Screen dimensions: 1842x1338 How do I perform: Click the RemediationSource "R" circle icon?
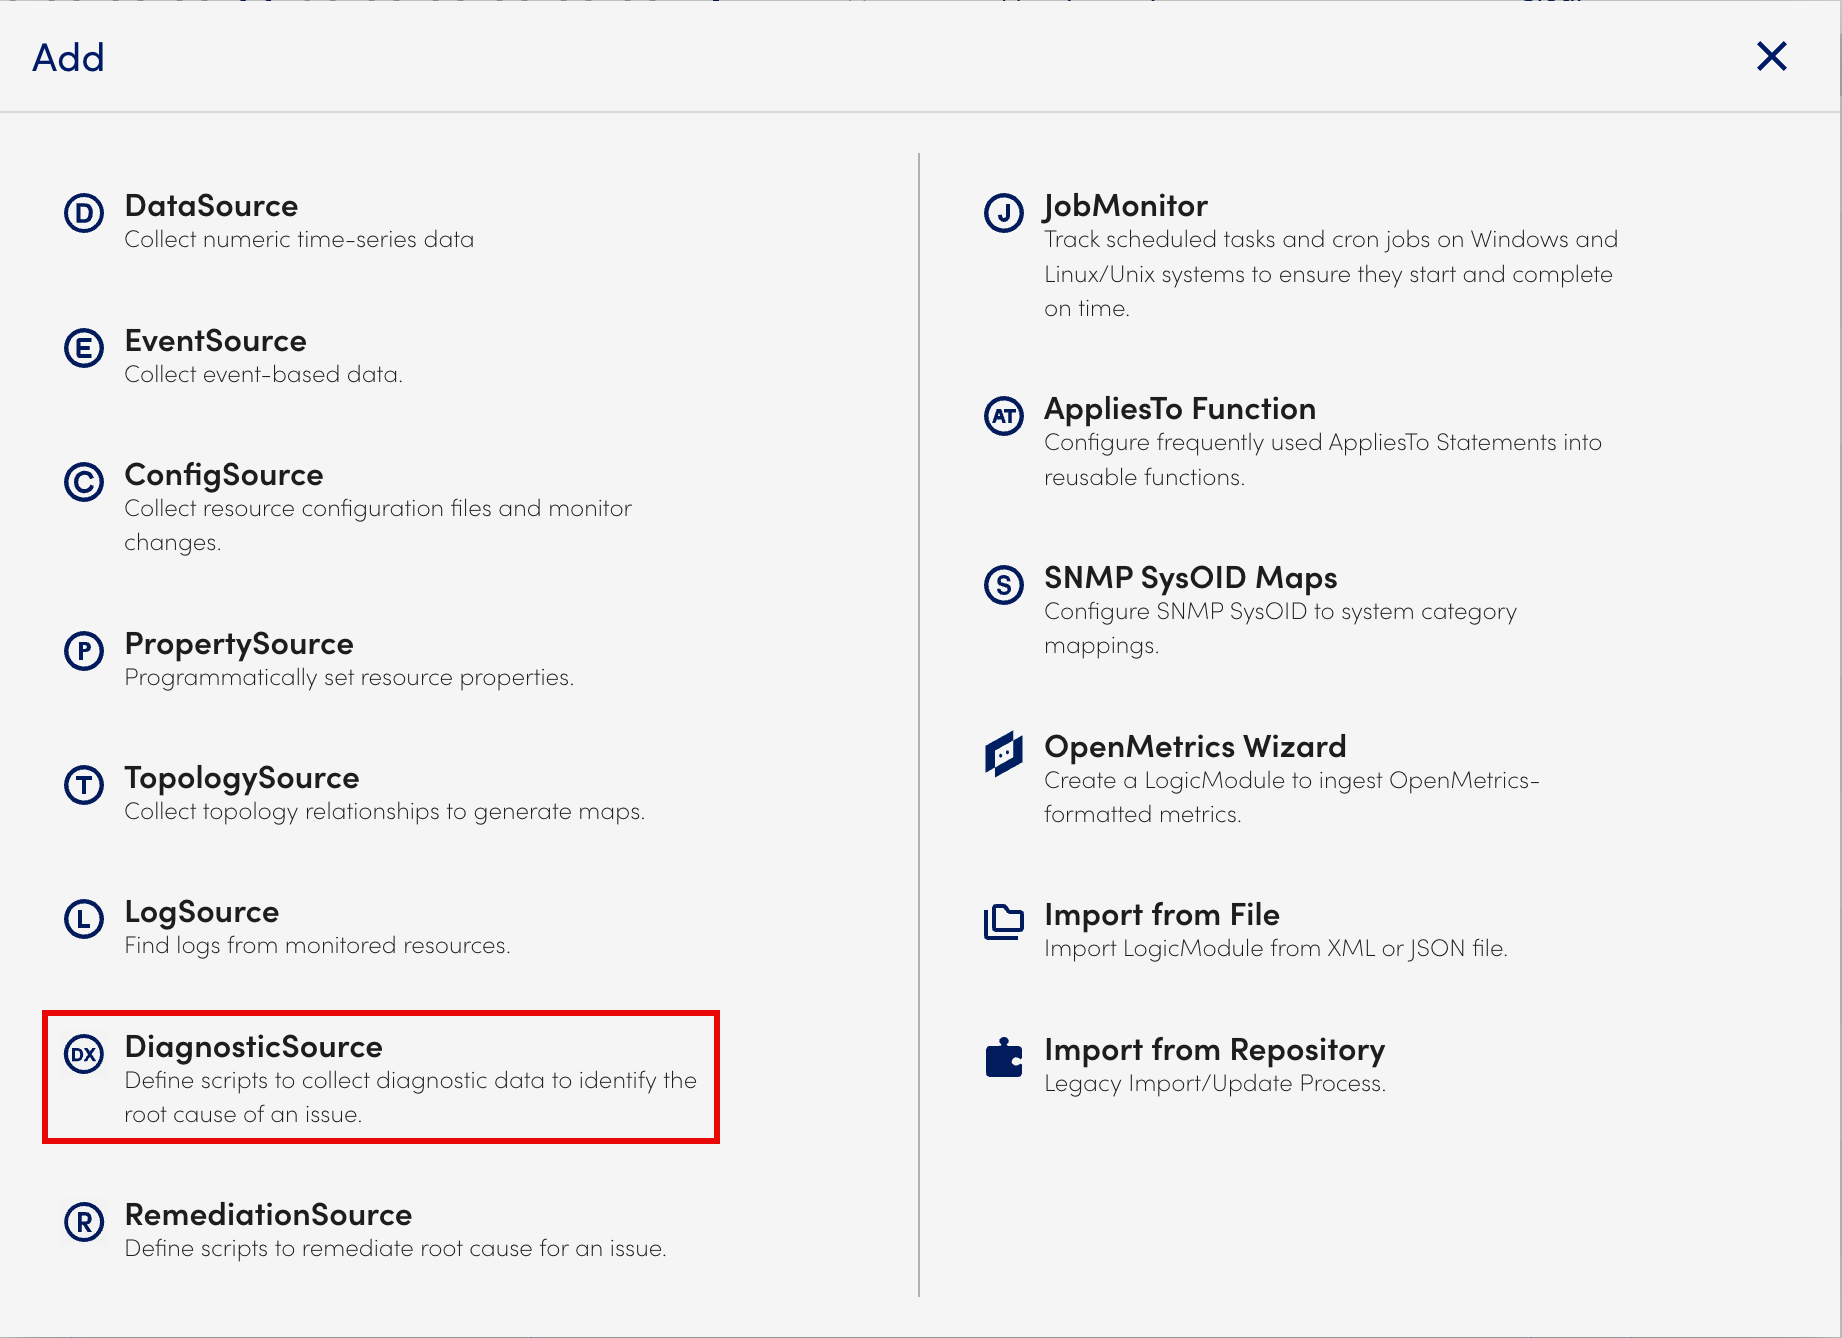click(84, 1222)
